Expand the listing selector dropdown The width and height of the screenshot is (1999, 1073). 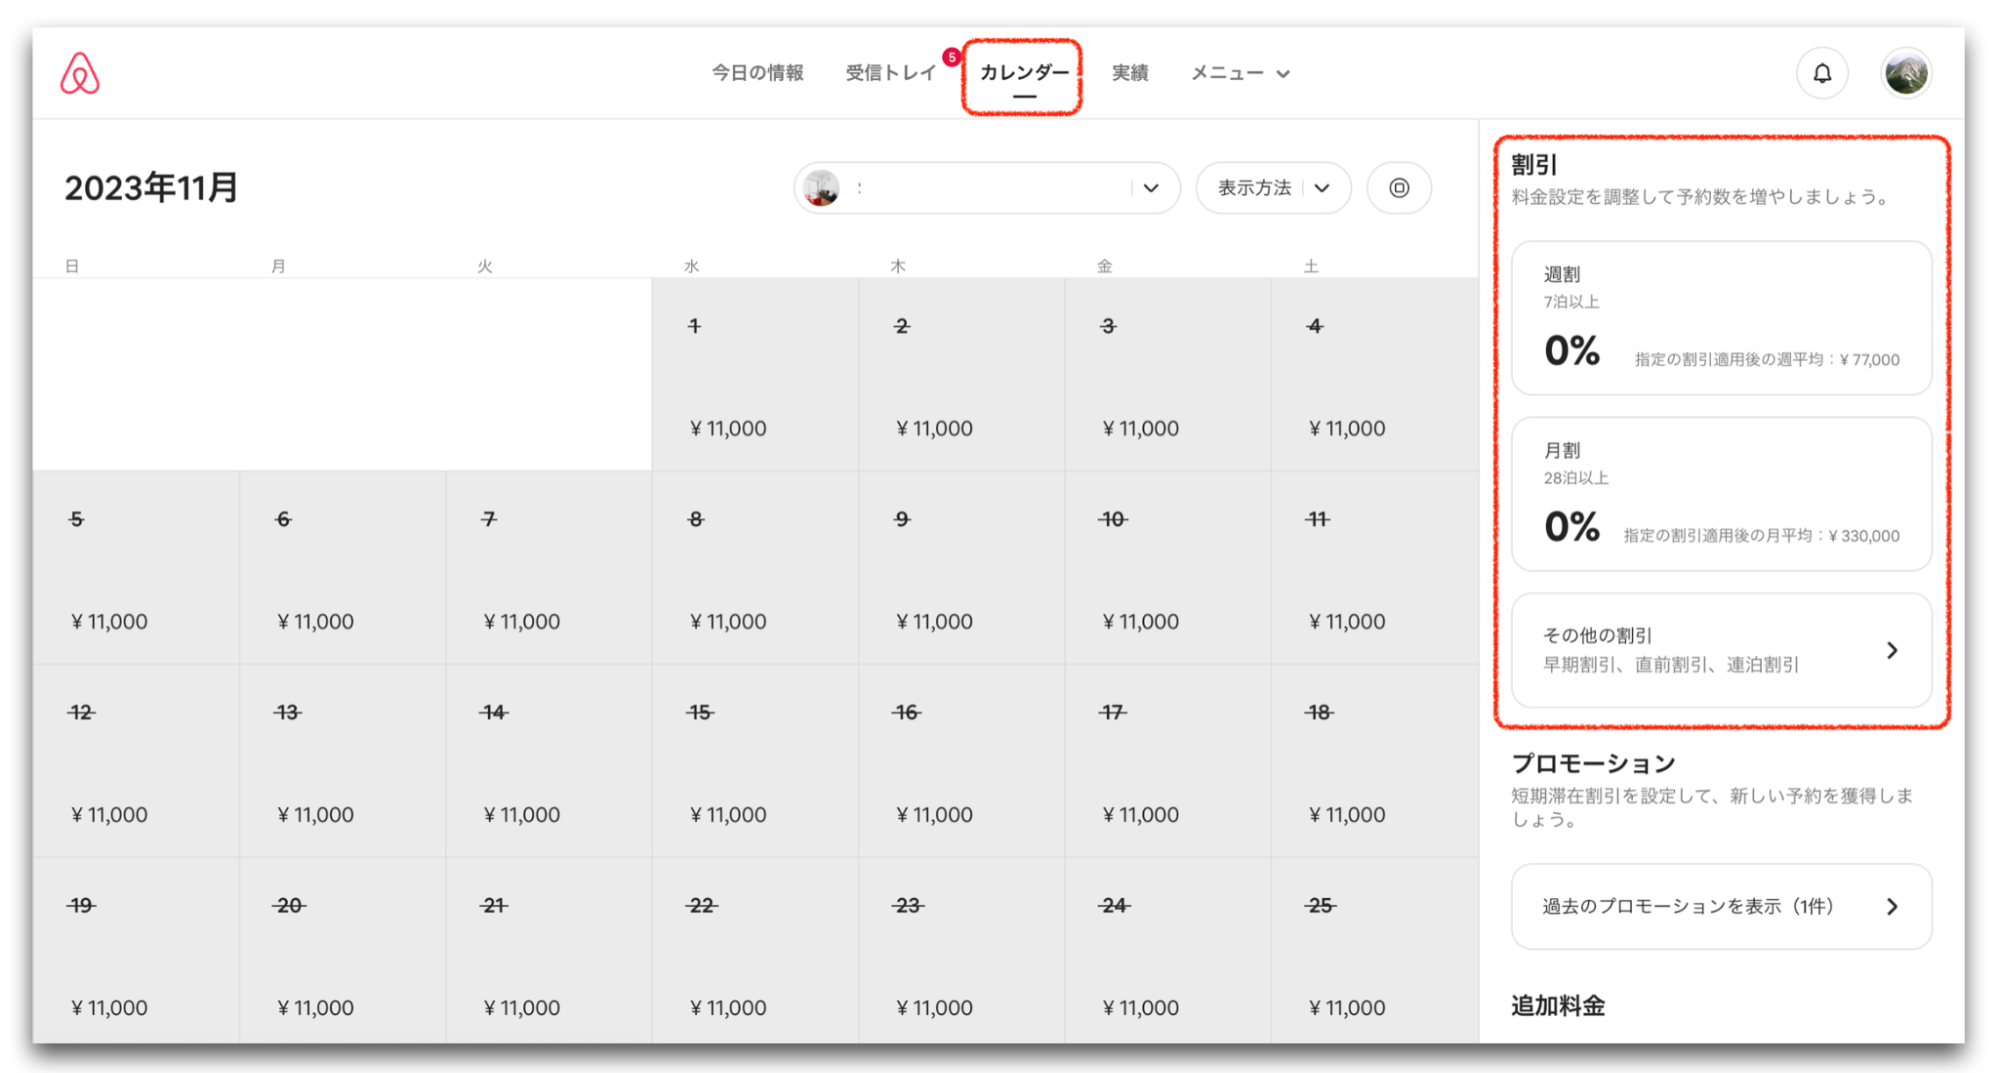[x=1151, y=188]
